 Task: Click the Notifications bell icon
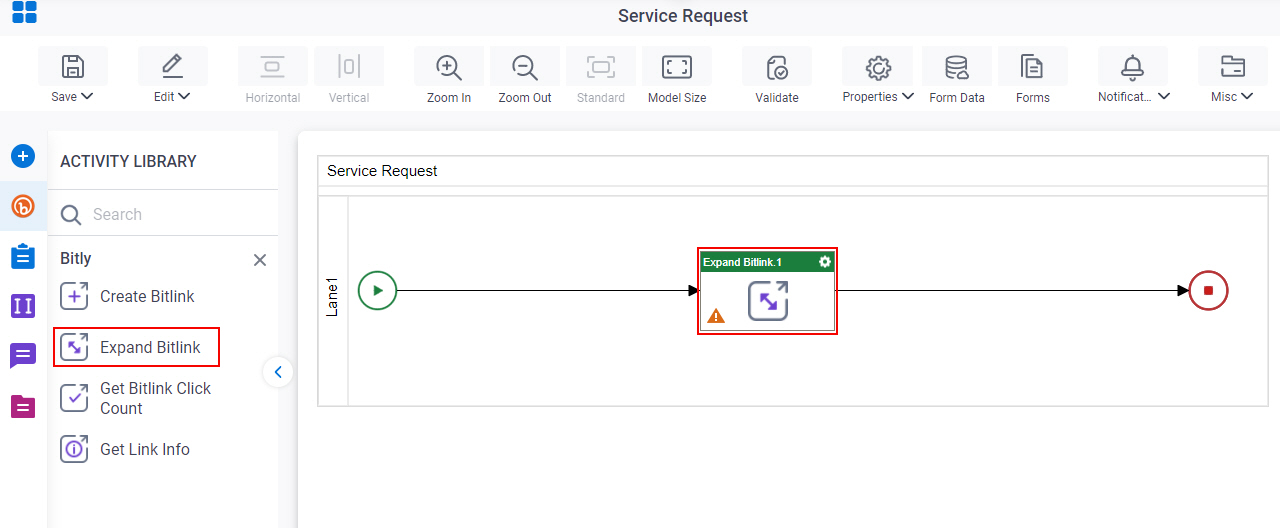pyautogui.click(x=1133, y=67)
